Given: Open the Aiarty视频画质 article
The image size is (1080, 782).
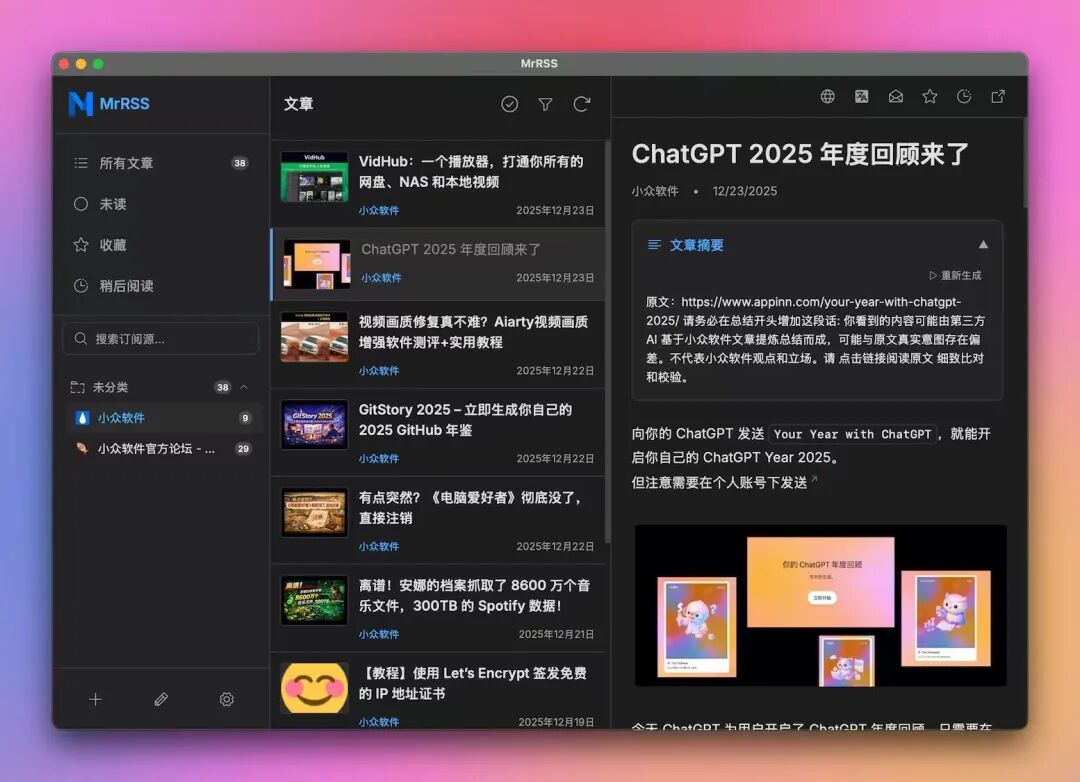Looking at the screenshot, I should tap(438, 344).
